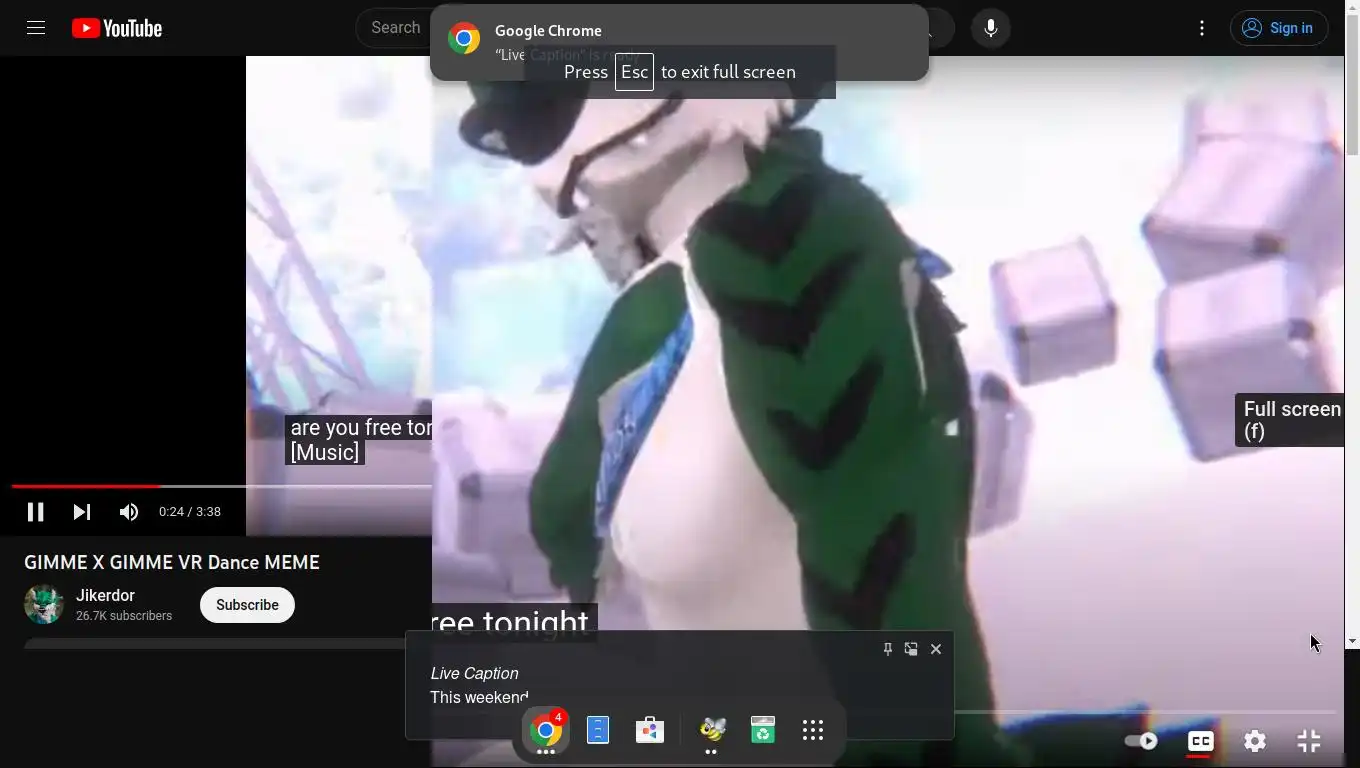The image size is (1360, 768).
Task: Show all apps grid in the dock
Action: click(813, 730)
